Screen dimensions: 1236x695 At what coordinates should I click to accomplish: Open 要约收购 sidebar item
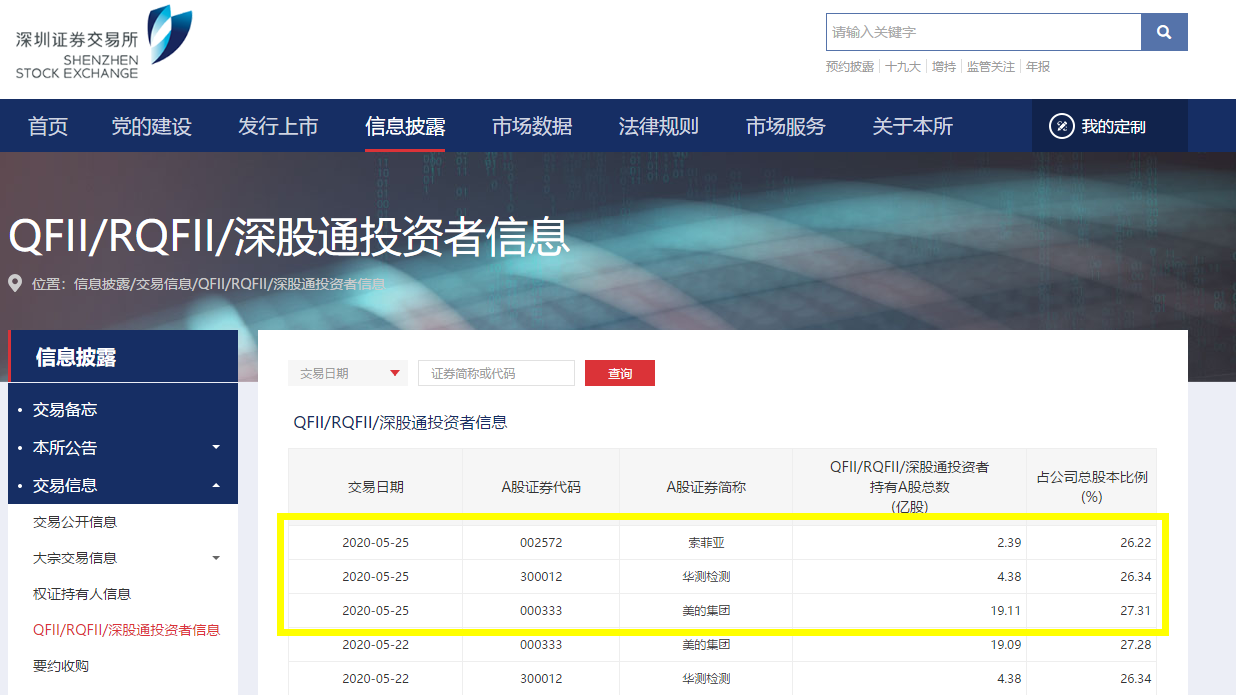click(x=61, y=666)
